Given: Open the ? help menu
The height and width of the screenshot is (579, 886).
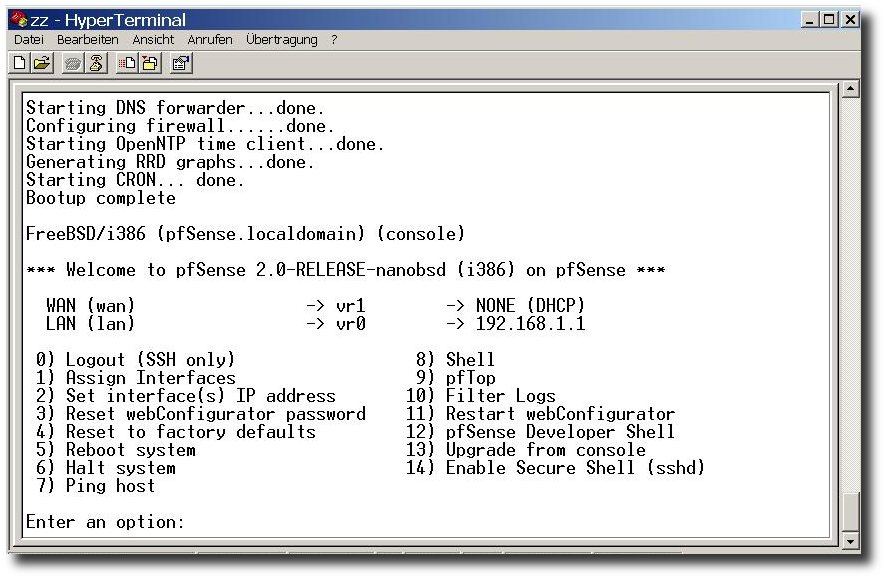Looking at the screenshot, I should tap(334, 40).
